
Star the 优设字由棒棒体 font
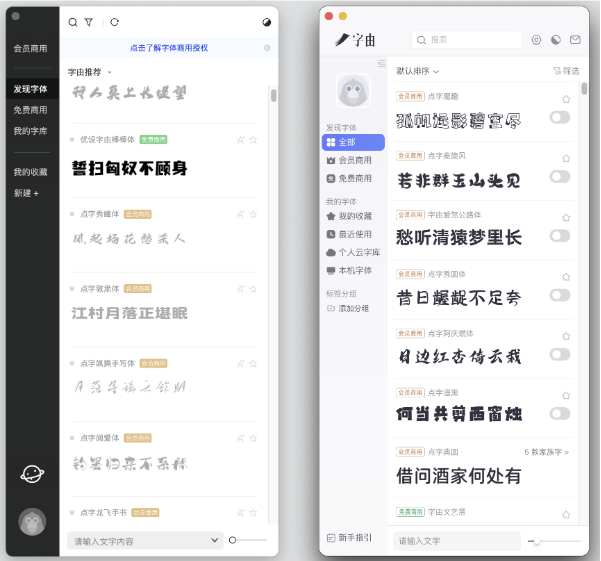point(253,140)
